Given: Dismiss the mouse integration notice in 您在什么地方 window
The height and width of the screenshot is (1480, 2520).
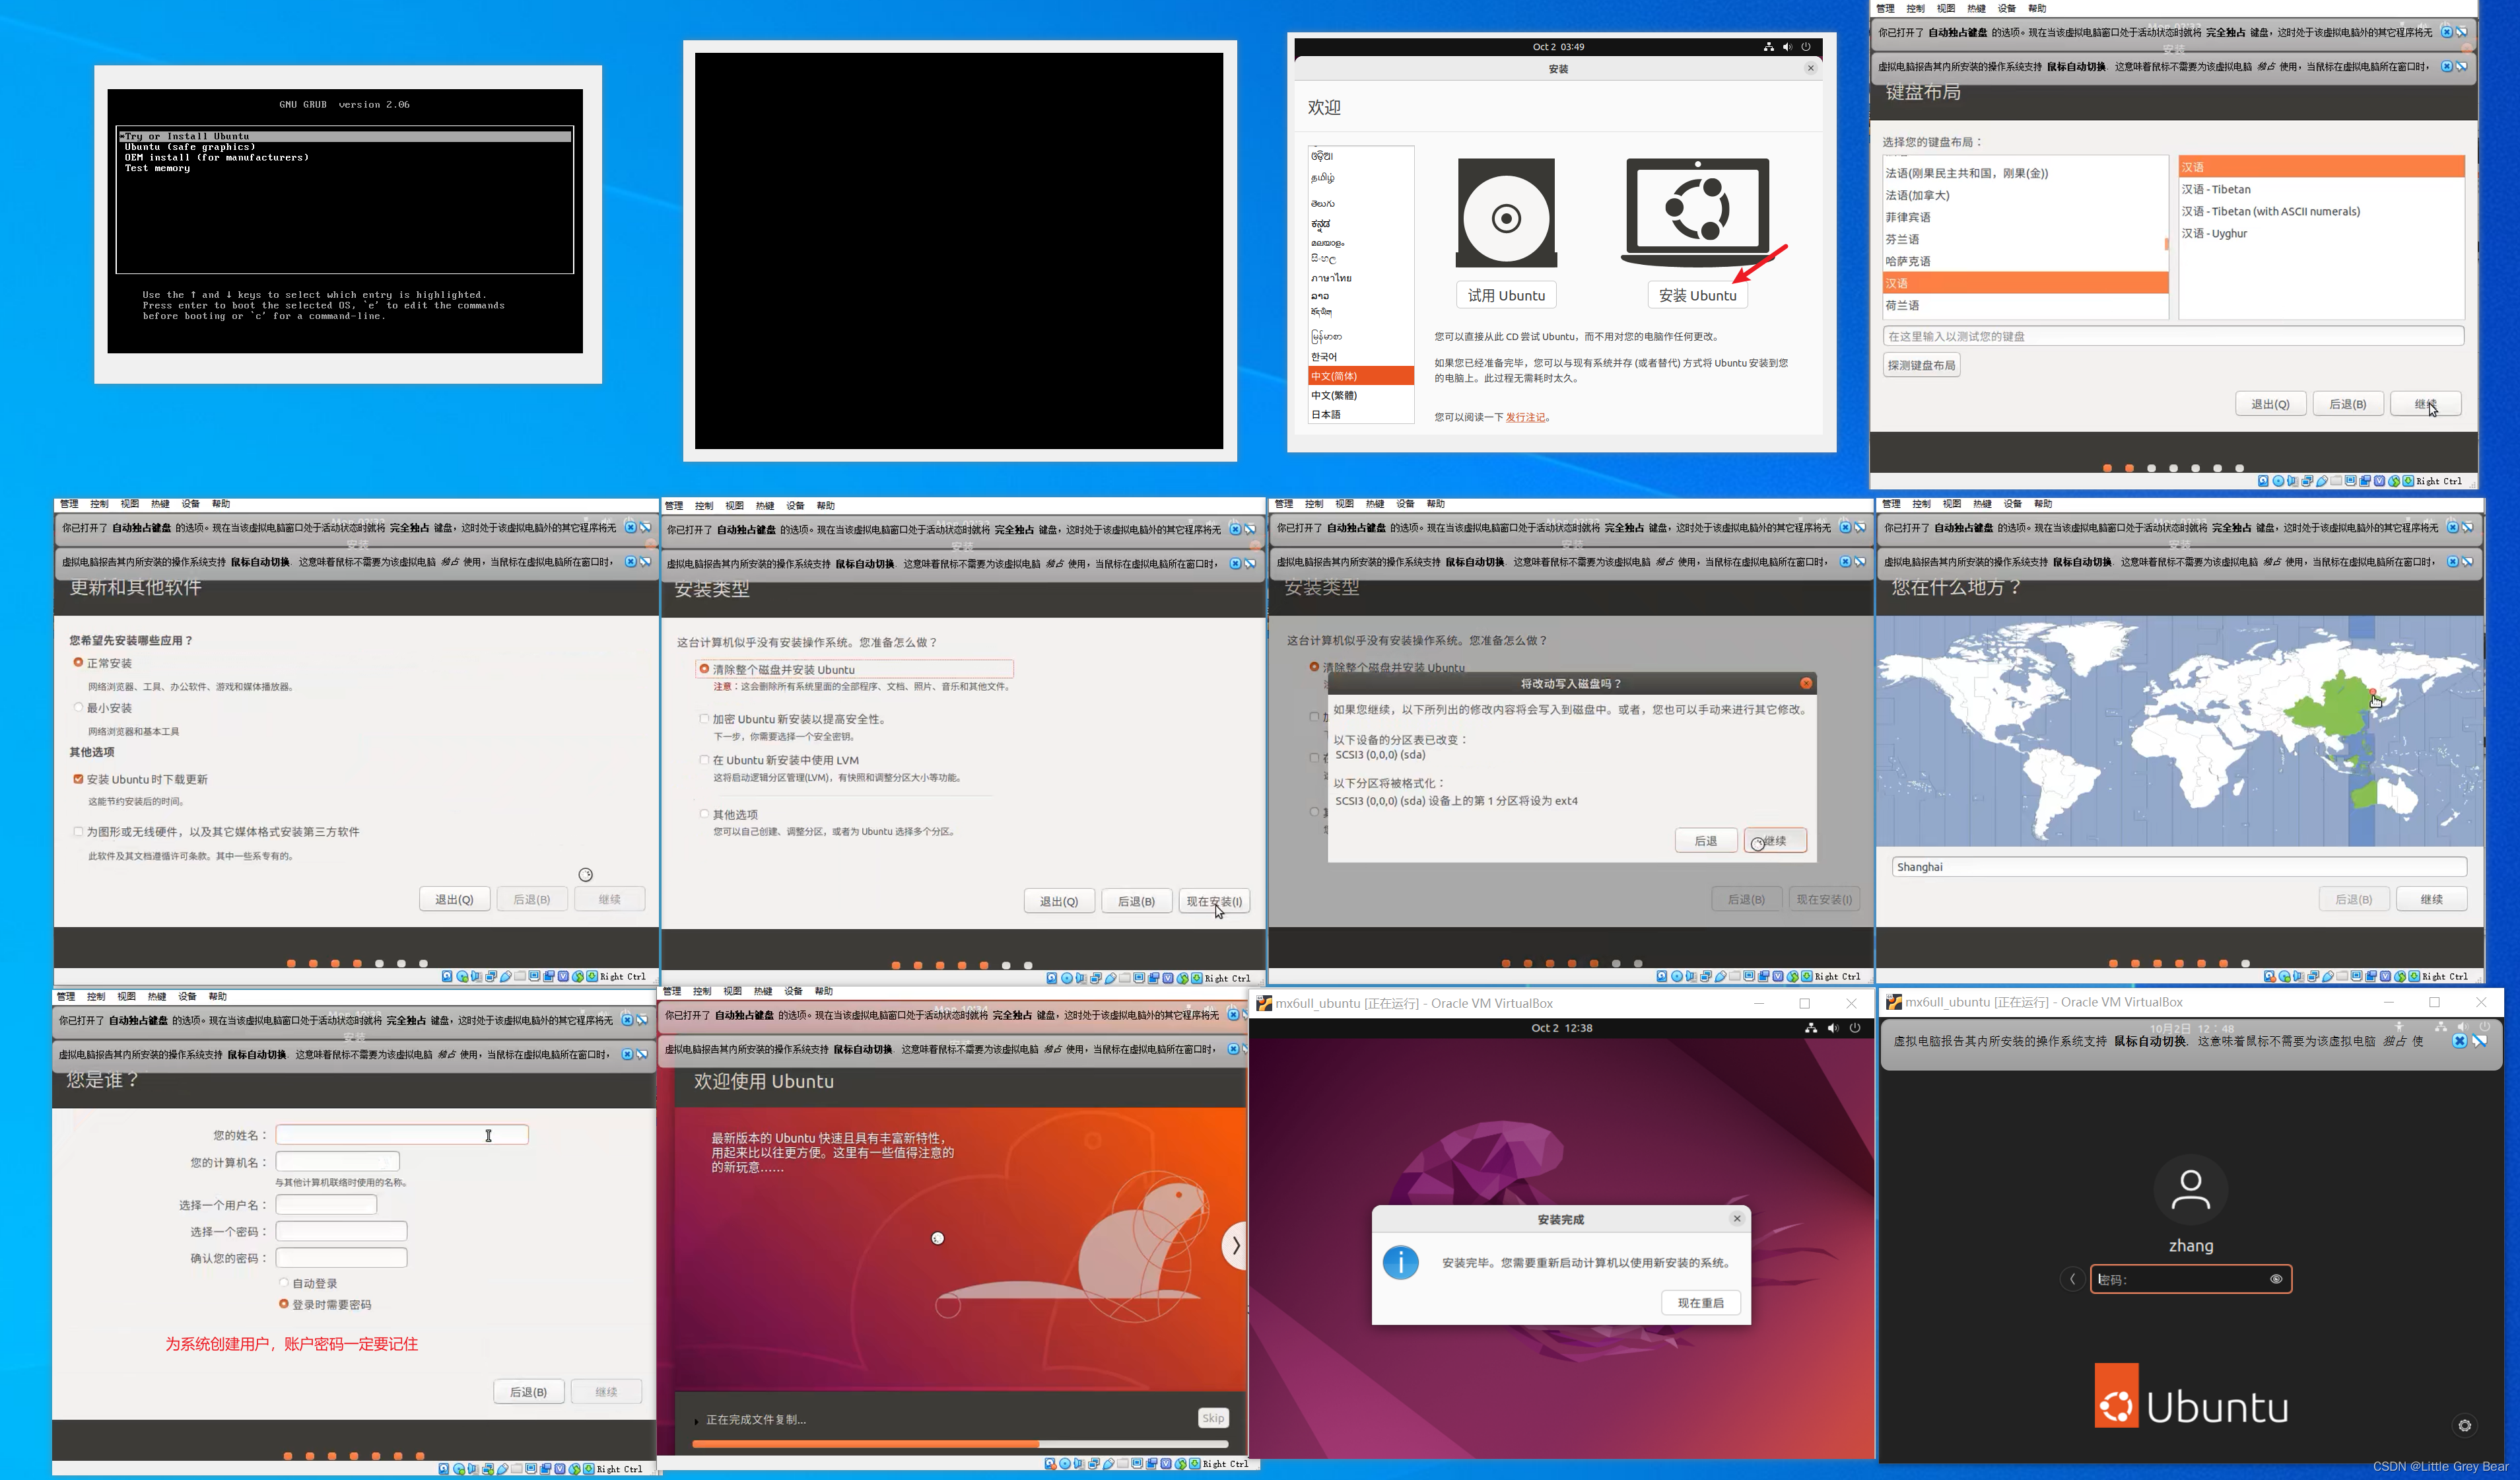Looking at the screenshot, I should tap(2453, 562).
